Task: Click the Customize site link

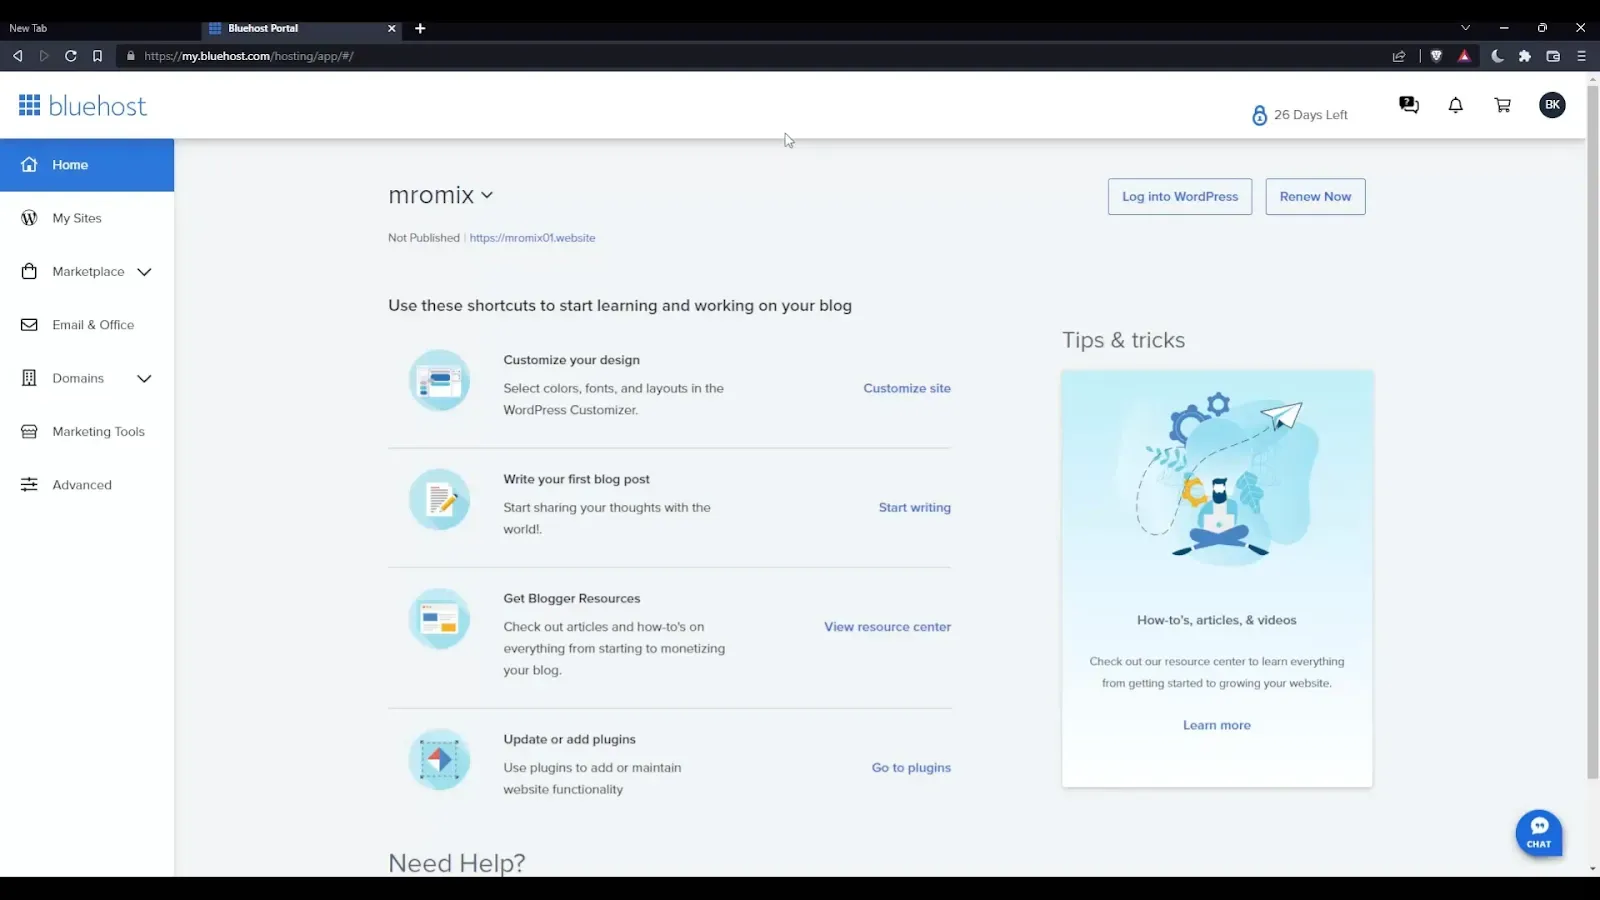Action: pyautogui.click(x=907, y=388)
